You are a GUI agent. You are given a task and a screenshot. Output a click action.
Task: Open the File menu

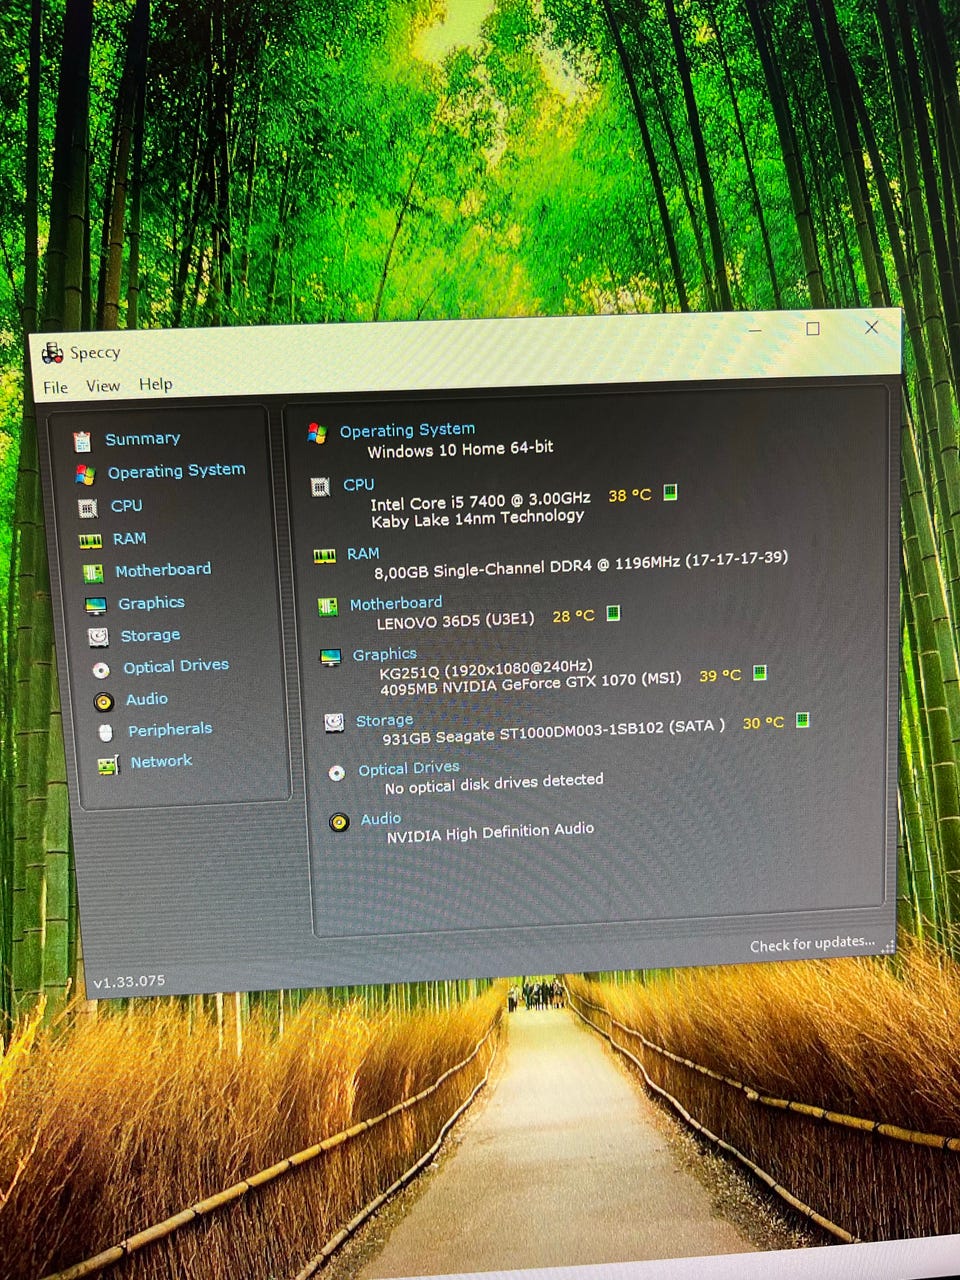[x=55, y=388]
